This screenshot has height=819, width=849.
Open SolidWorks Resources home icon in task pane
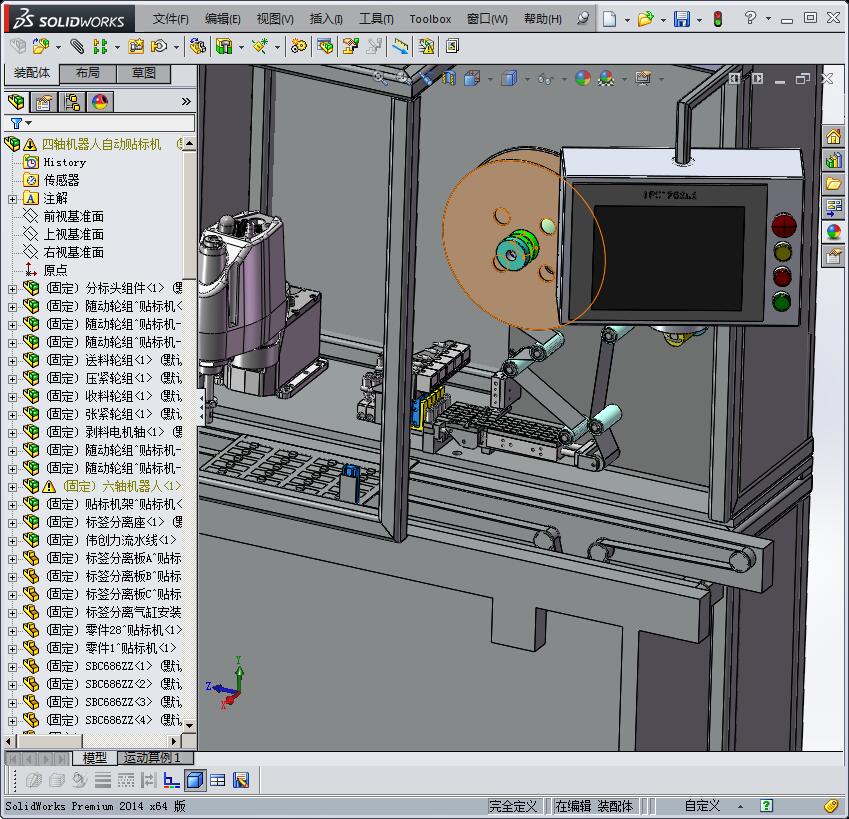click(x=834, y=137)
